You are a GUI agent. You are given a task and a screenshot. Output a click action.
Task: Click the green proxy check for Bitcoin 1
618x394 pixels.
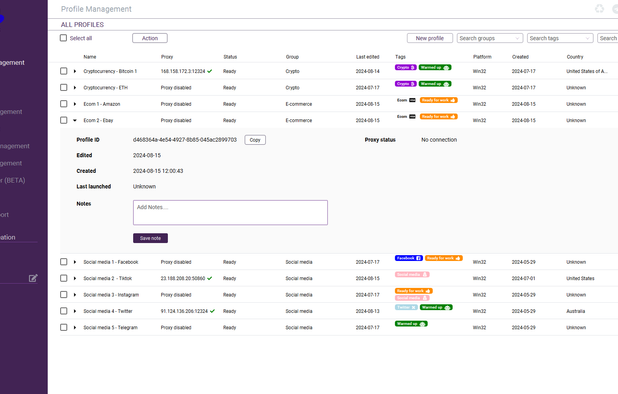(x=210, y=71)
